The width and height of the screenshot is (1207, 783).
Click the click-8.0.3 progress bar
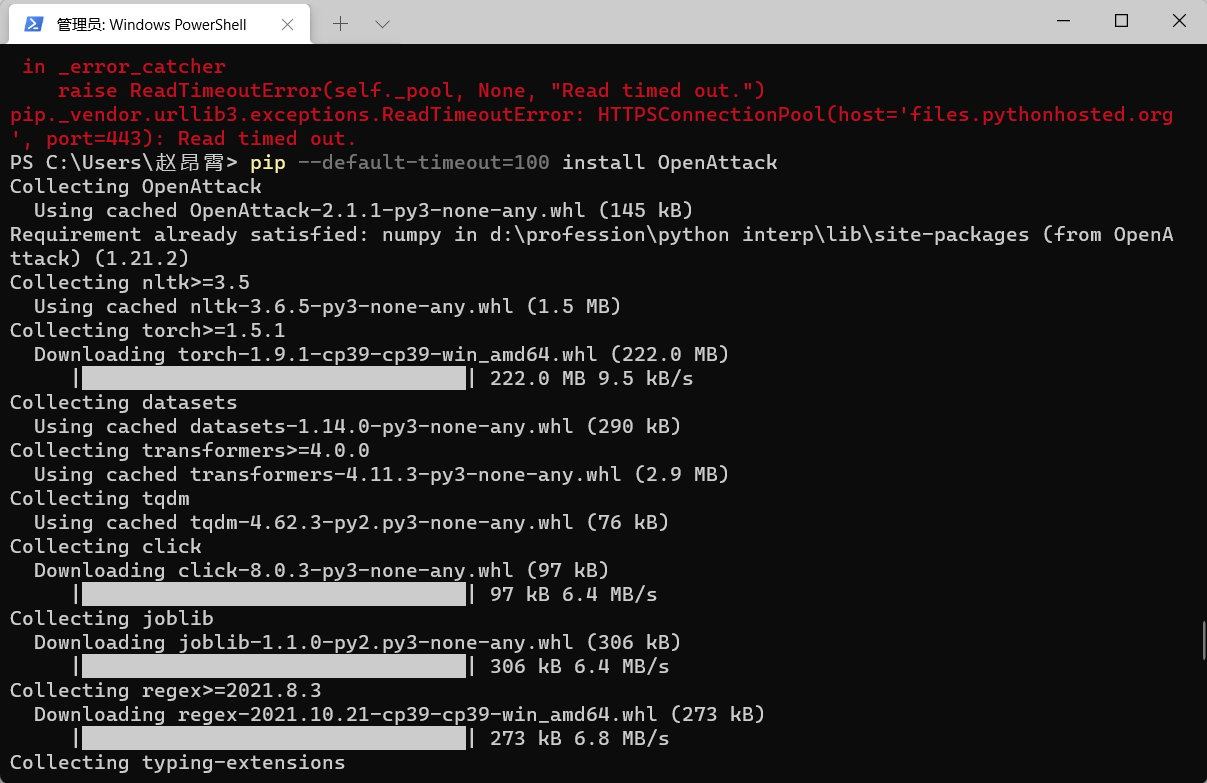coord(270,594)
